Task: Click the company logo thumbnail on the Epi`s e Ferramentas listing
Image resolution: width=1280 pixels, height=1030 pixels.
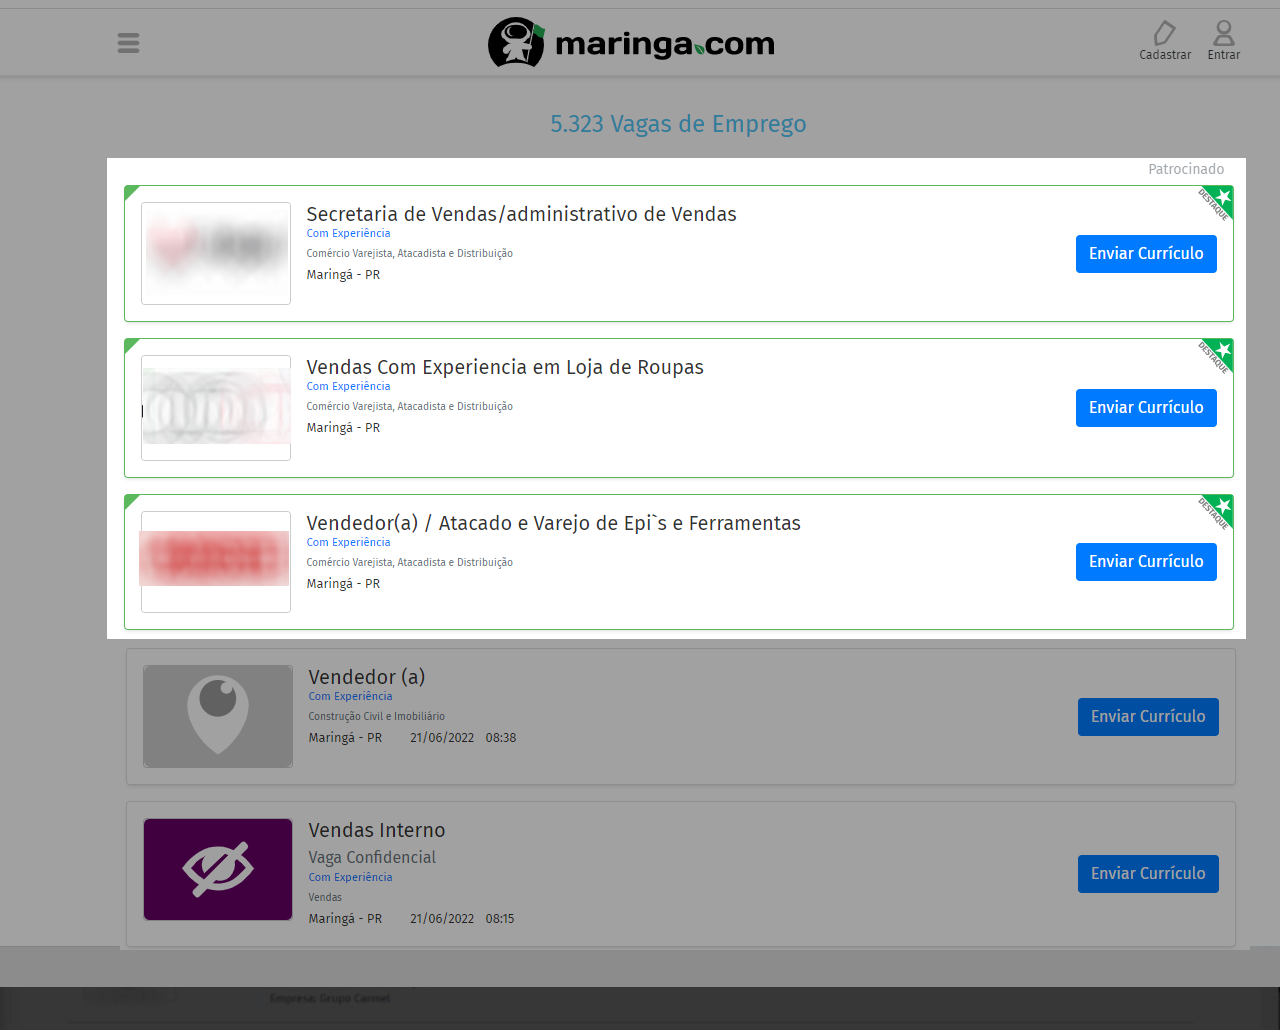Action: click(215, 562)
